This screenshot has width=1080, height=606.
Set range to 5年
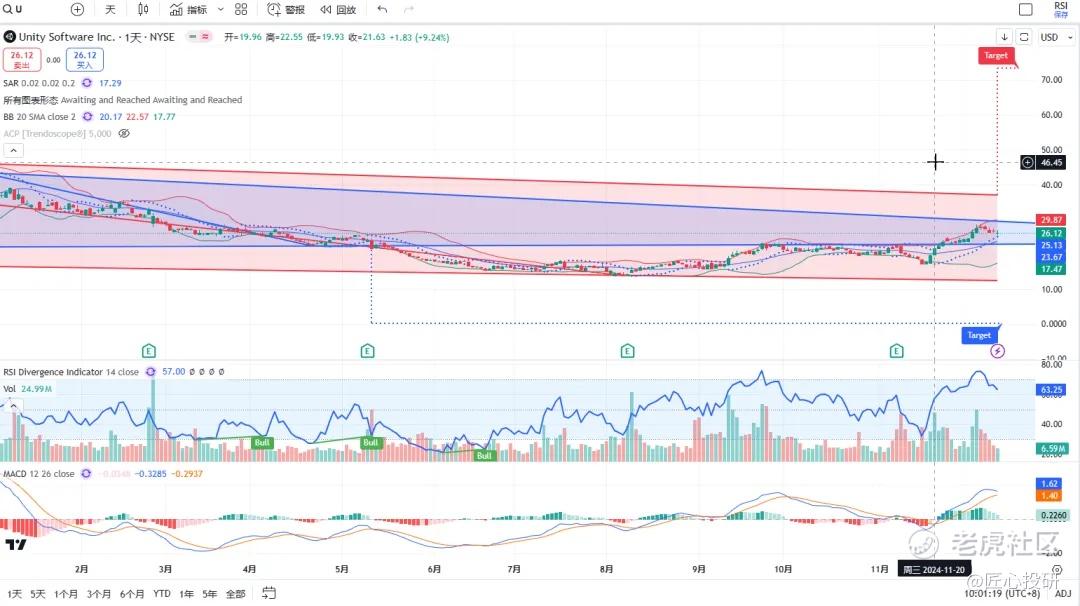click(x=209, y=594)
